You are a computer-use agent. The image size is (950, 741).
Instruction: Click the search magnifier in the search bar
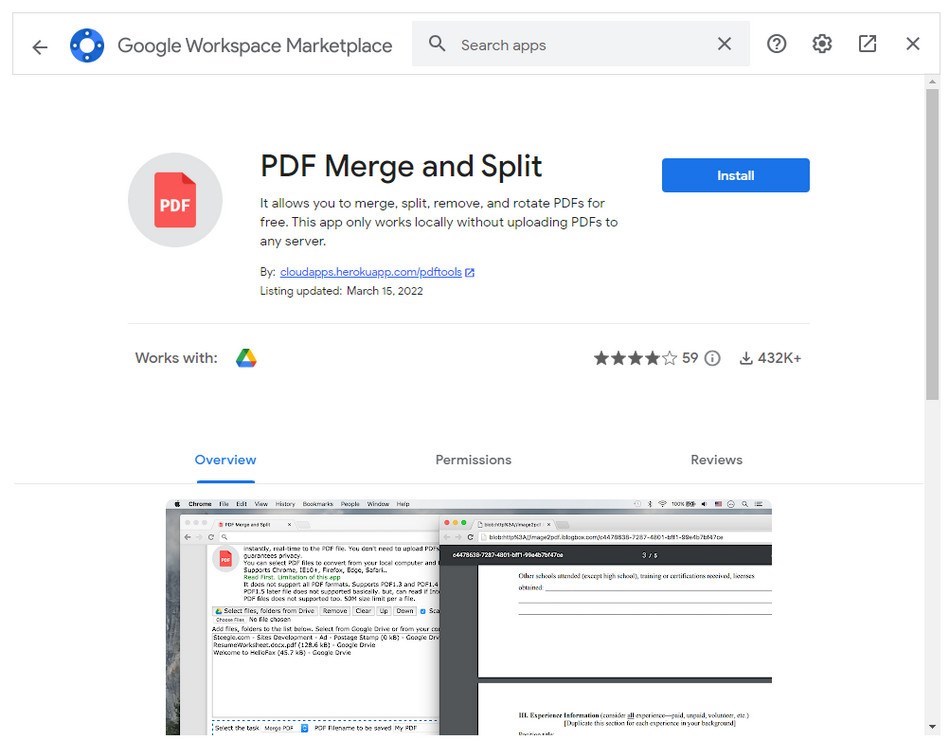click(x=436, y=44)
